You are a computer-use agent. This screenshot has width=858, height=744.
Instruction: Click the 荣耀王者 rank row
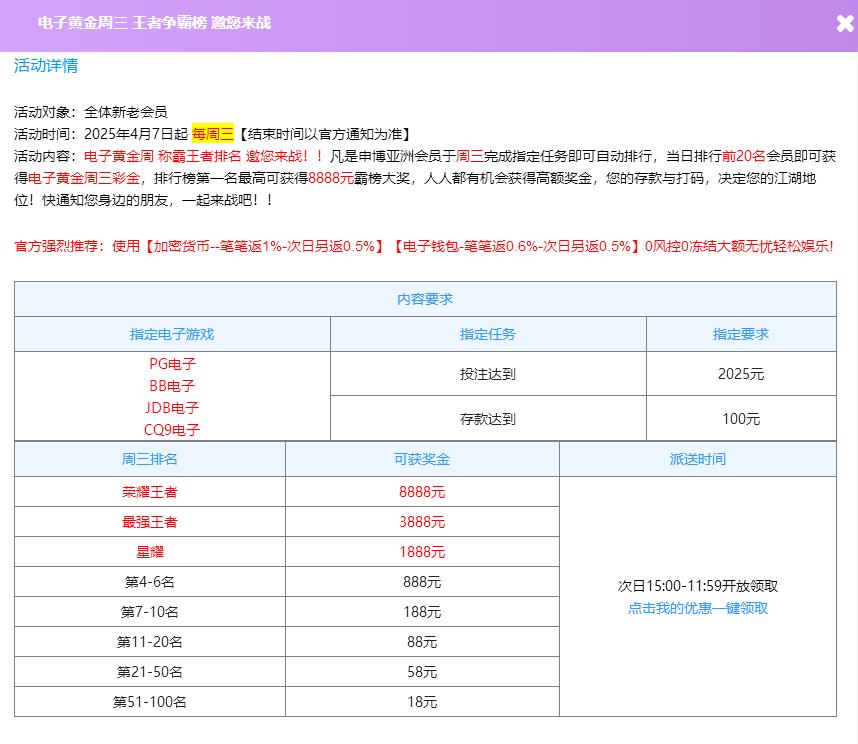click(150, 492)
